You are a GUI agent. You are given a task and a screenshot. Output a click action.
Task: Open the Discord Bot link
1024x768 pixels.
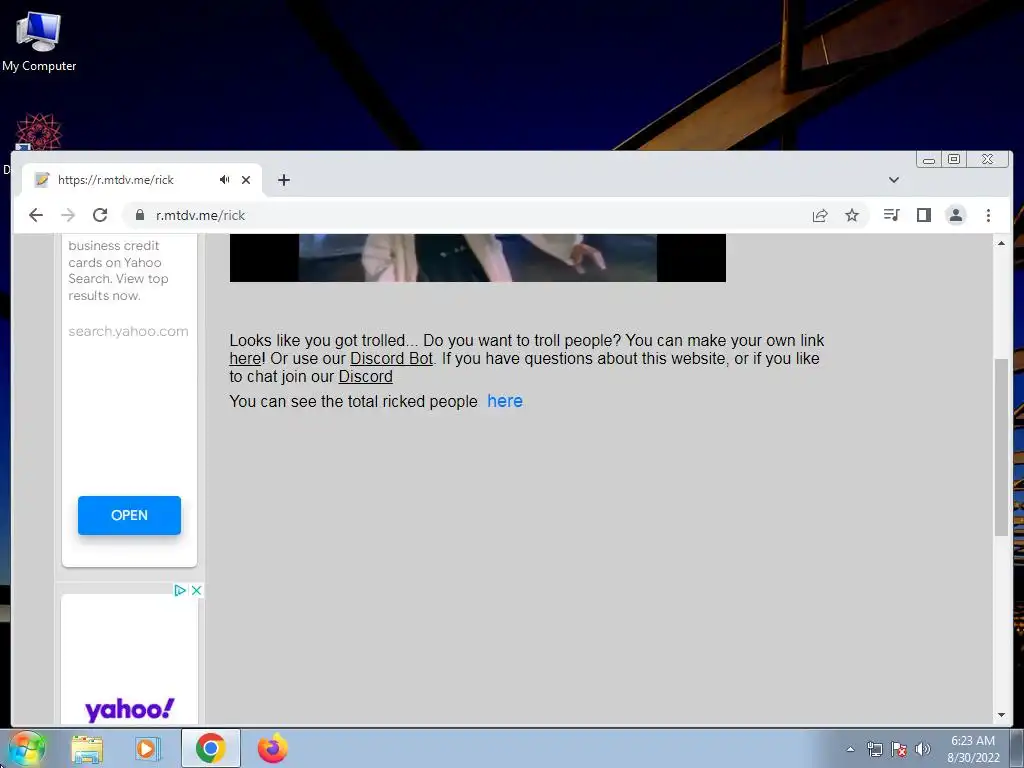tap(391, 359)
